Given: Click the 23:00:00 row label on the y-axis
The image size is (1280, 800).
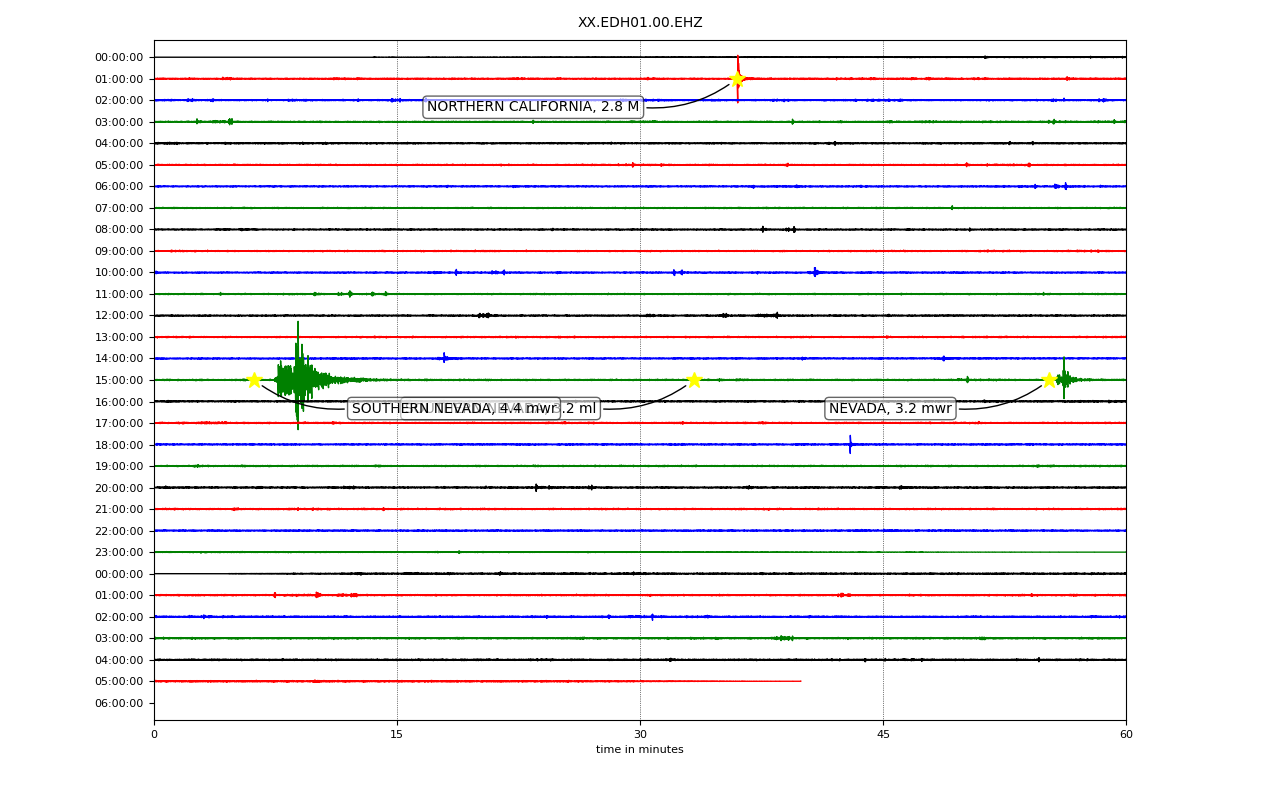Looking at the screenshot, I should pyautogui.click(x=119, y=552).
